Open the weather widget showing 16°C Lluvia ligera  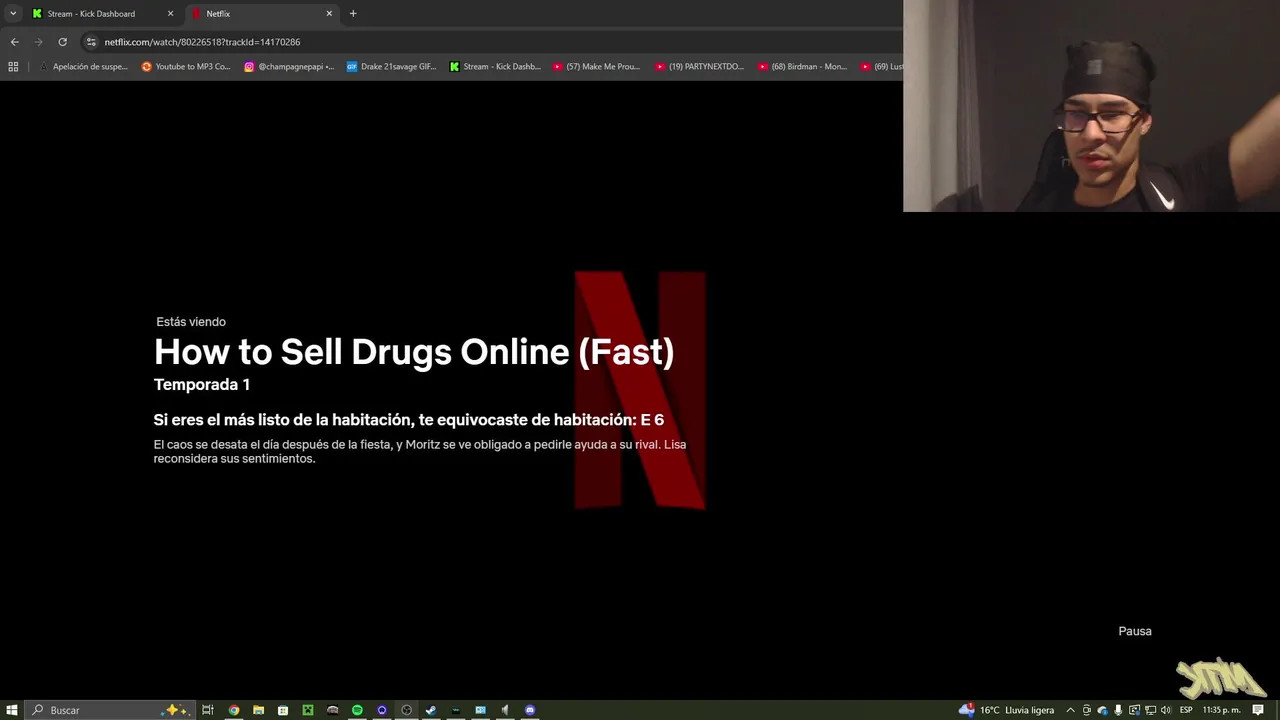coord(1006,710)
